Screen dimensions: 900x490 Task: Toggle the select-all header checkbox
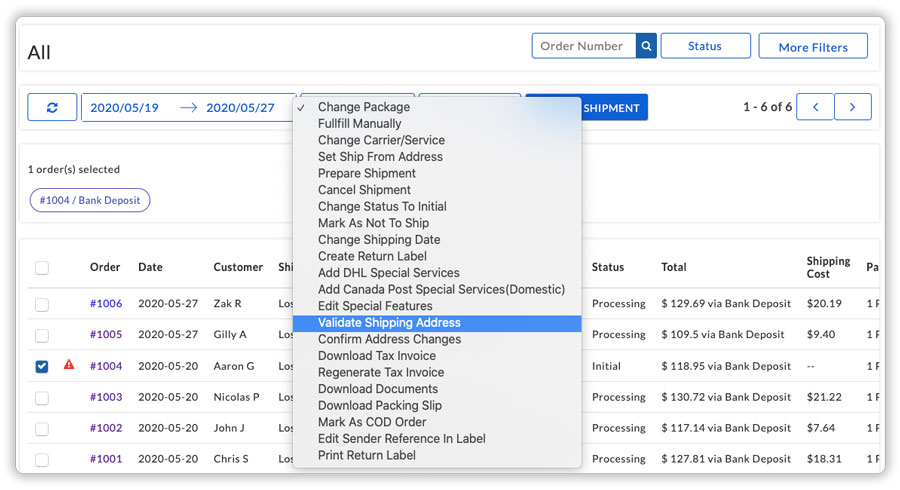[42, 268]
